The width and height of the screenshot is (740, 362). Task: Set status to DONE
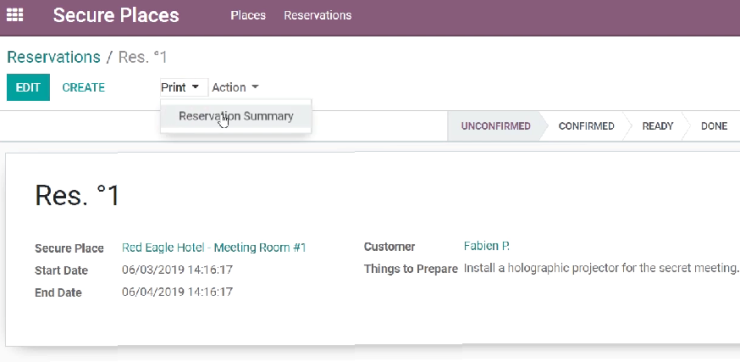[714, 126]
